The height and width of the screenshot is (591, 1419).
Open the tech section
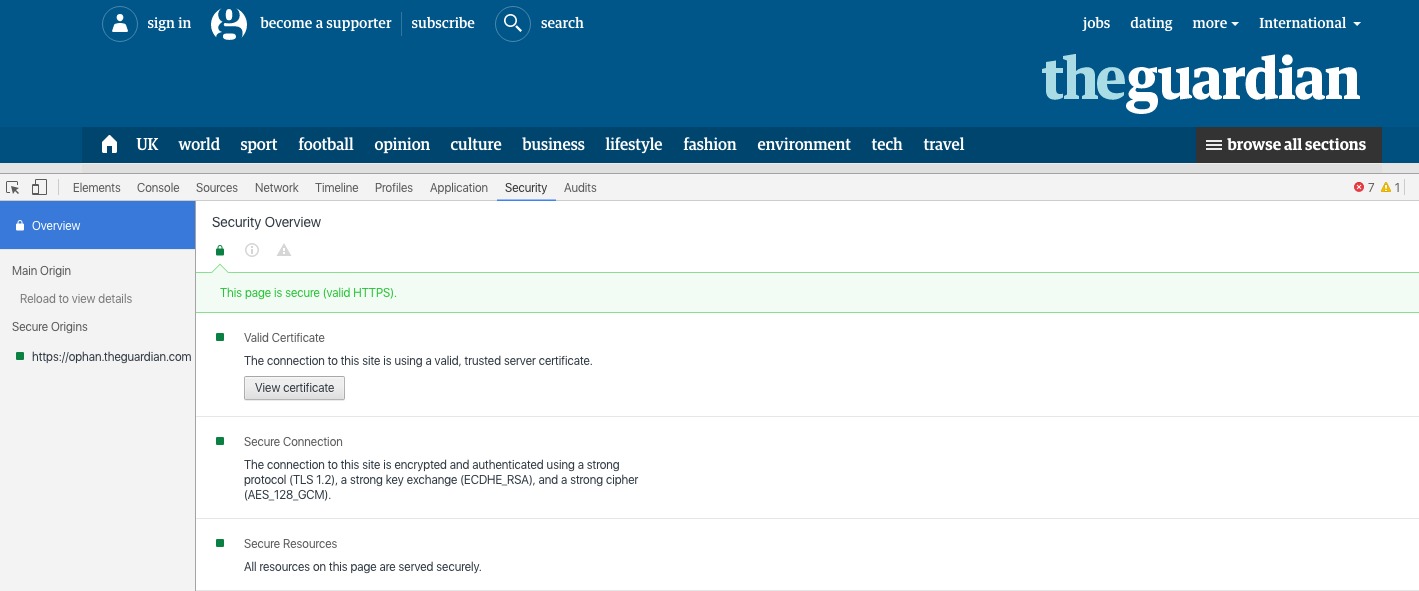coord(887,145)
